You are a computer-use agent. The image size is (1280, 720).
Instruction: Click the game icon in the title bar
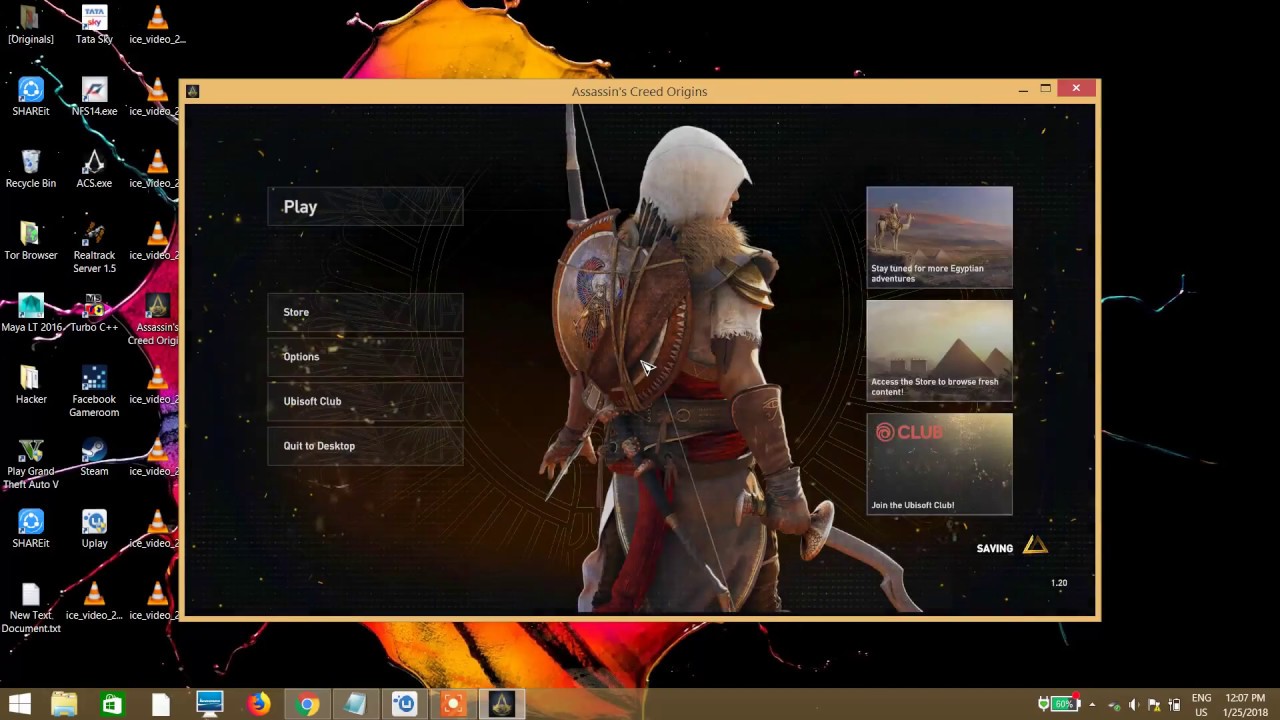coord(193,91)
